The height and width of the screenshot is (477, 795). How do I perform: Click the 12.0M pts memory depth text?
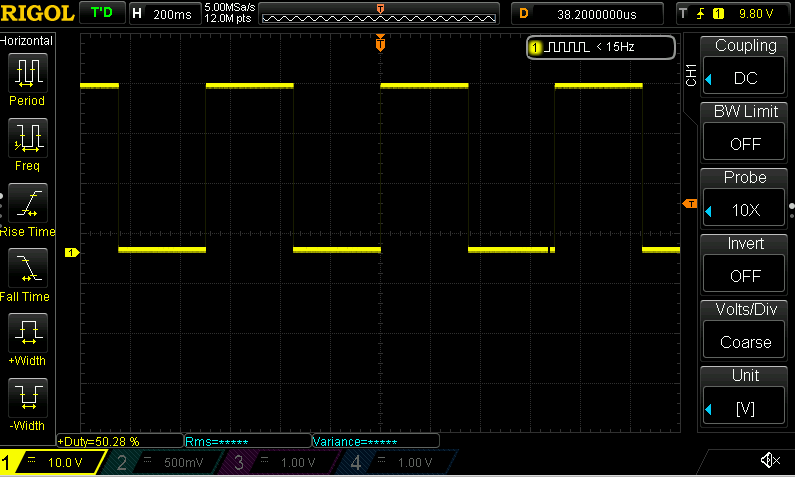pyautogui.click(x=228, y=19)
